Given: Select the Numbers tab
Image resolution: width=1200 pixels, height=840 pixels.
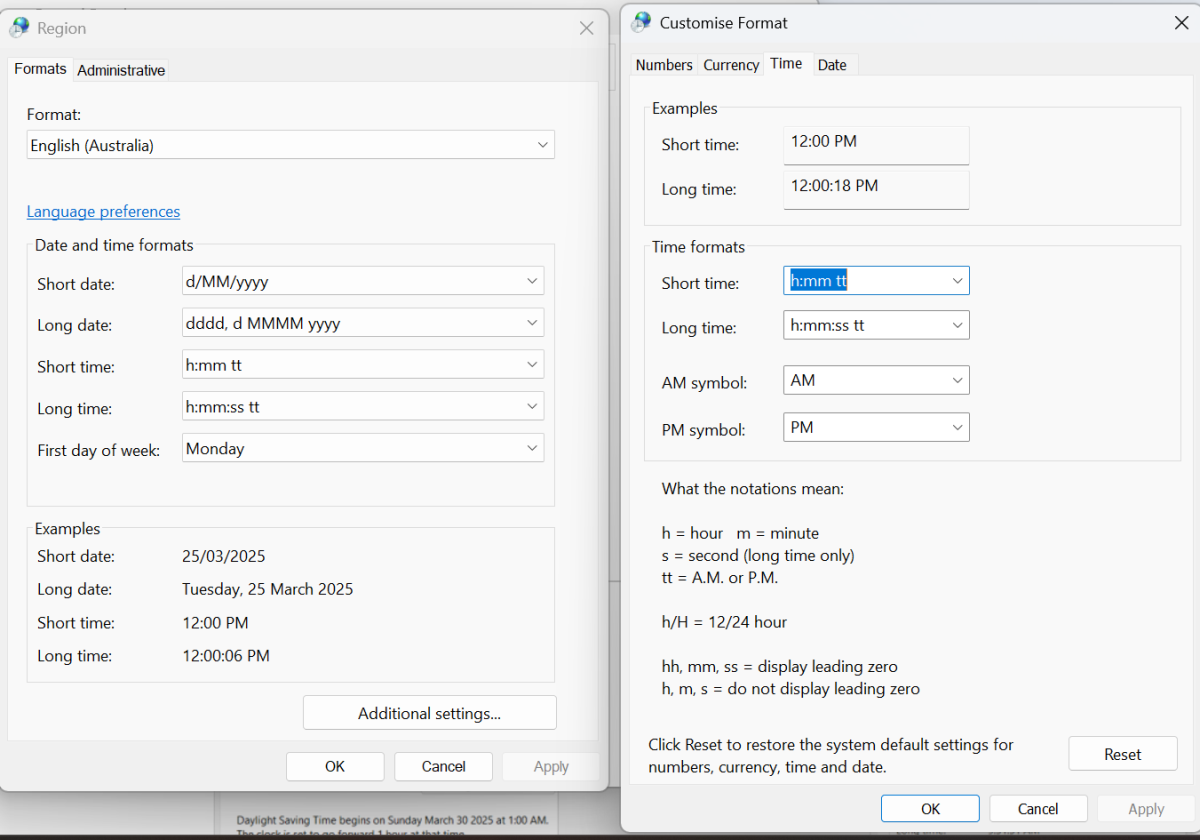Looking at the screenshot, I should click(x=663, y=64).
